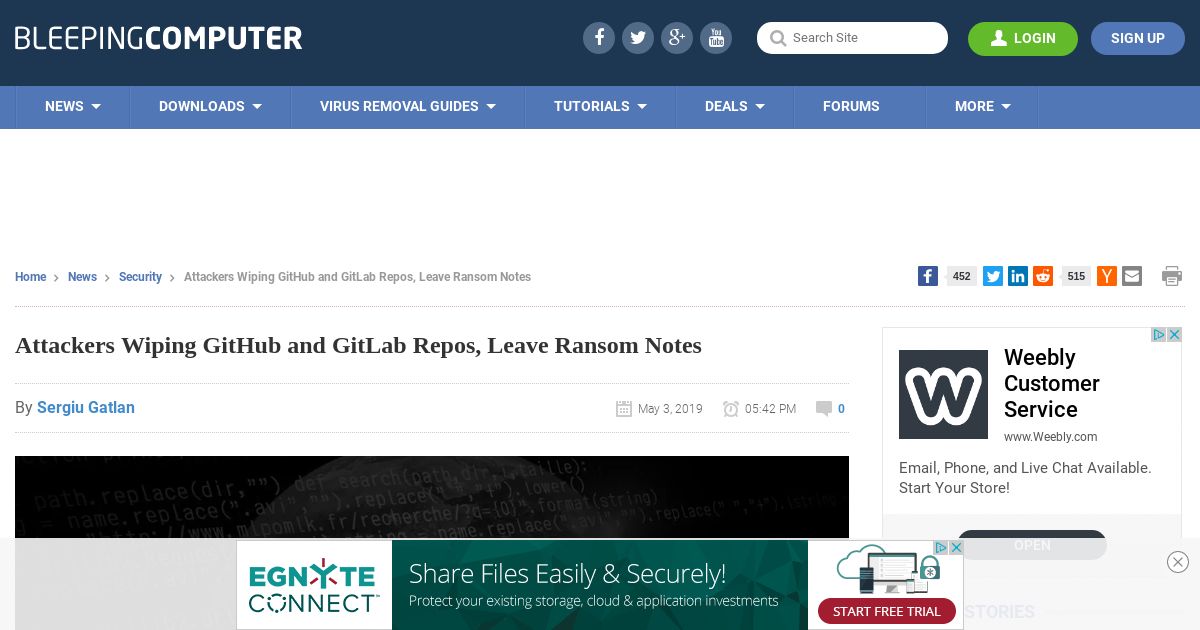Open the Forums menu item

tap(851, 106)
